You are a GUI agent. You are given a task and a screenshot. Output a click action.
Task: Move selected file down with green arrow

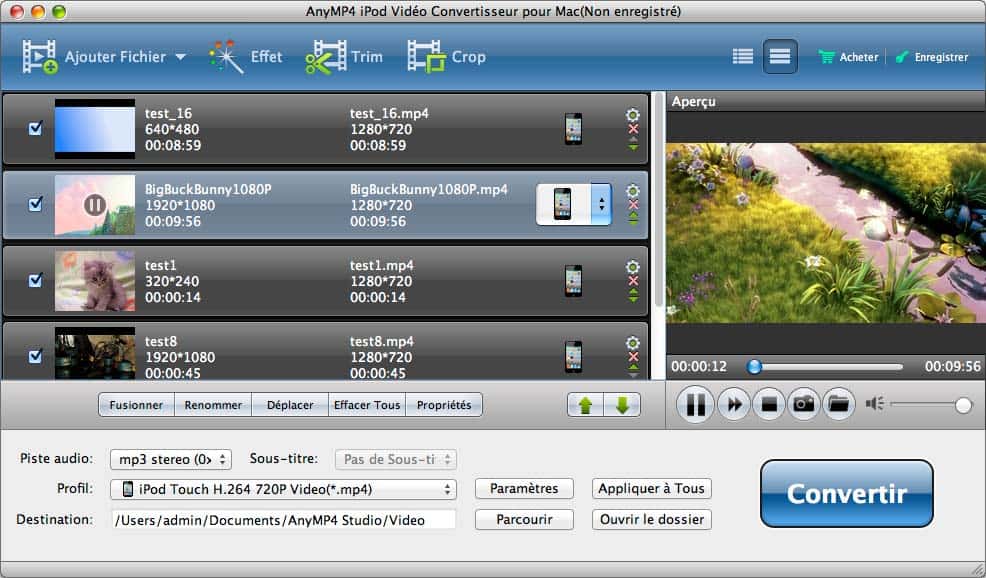tap(623, 405)
